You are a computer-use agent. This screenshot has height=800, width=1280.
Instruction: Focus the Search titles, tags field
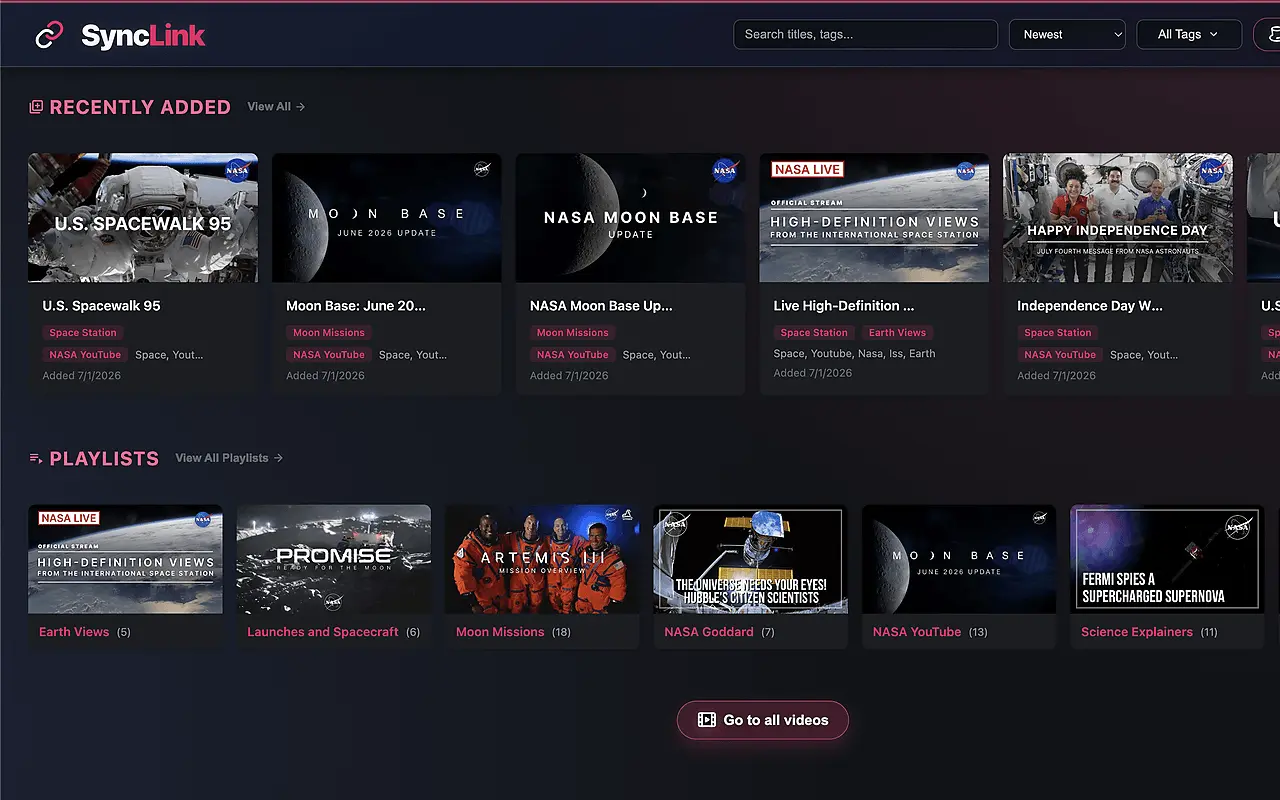tap(865, 34)
